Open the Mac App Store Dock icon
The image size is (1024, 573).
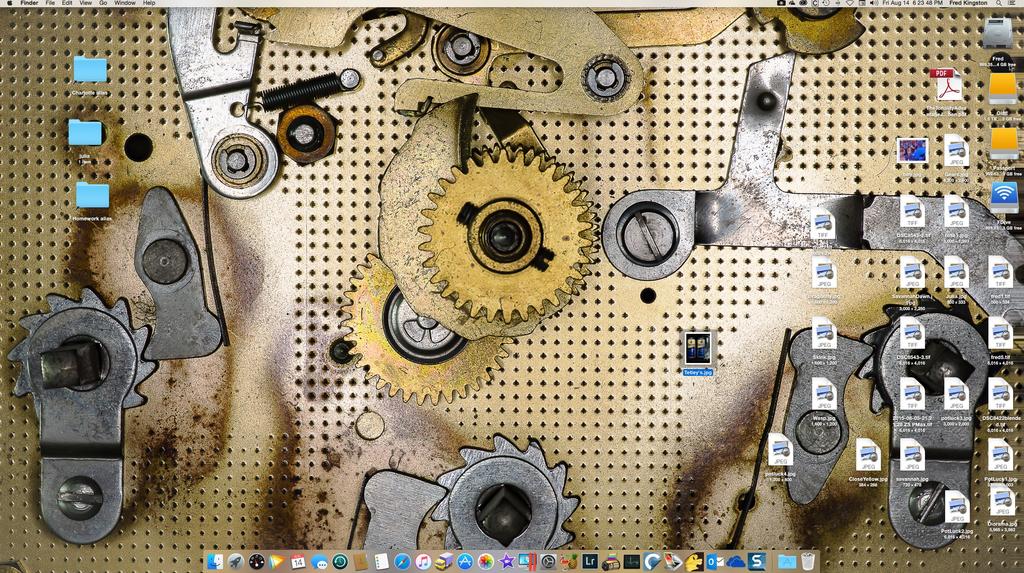tap(465, 562)
